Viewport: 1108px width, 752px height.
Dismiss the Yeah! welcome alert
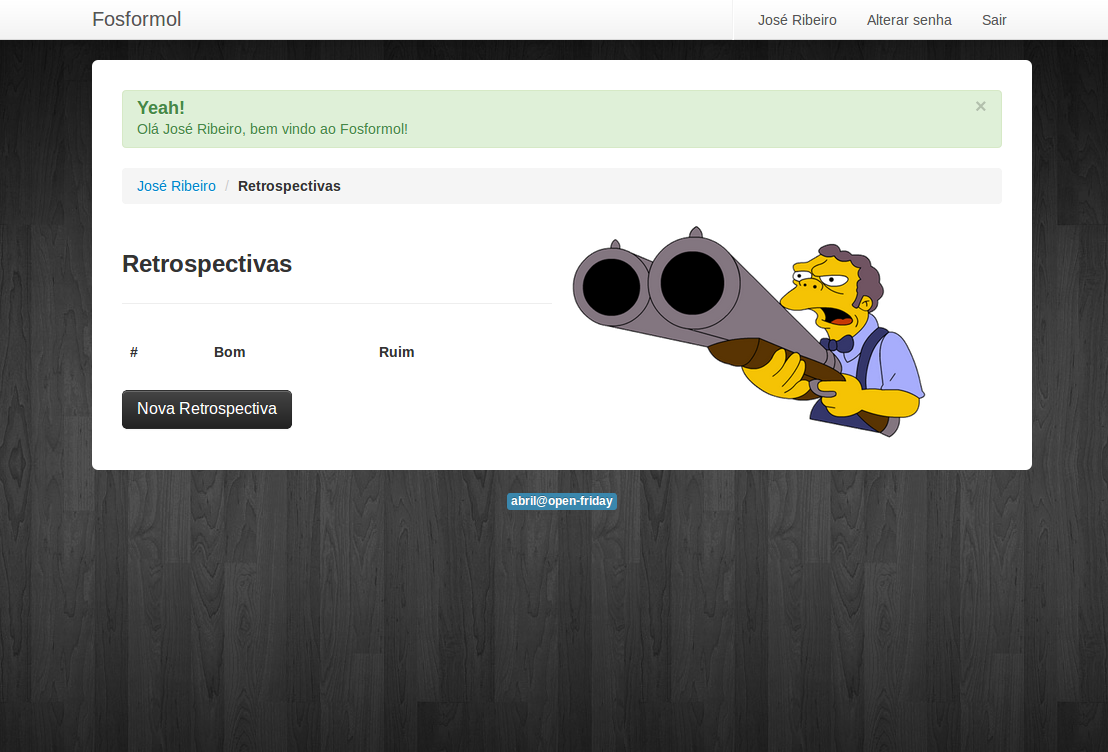click(980, 106)
